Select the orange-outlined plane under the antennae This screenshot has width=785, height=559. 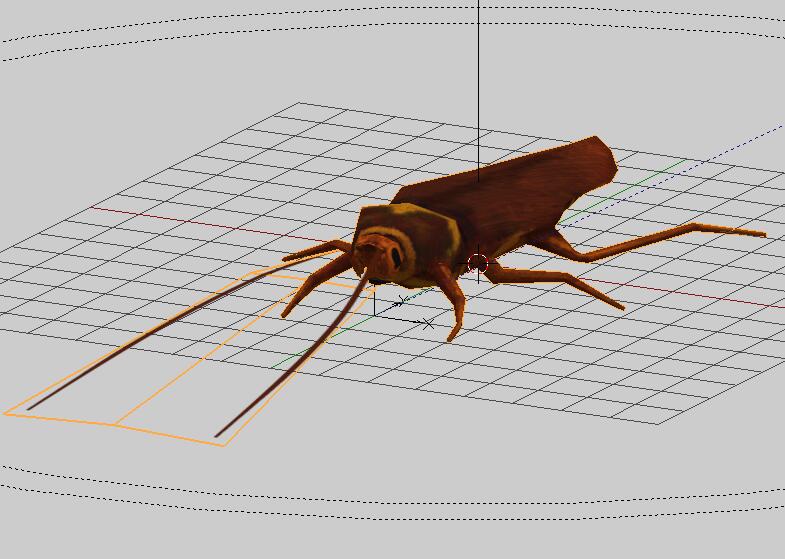[x=190, y=358]
